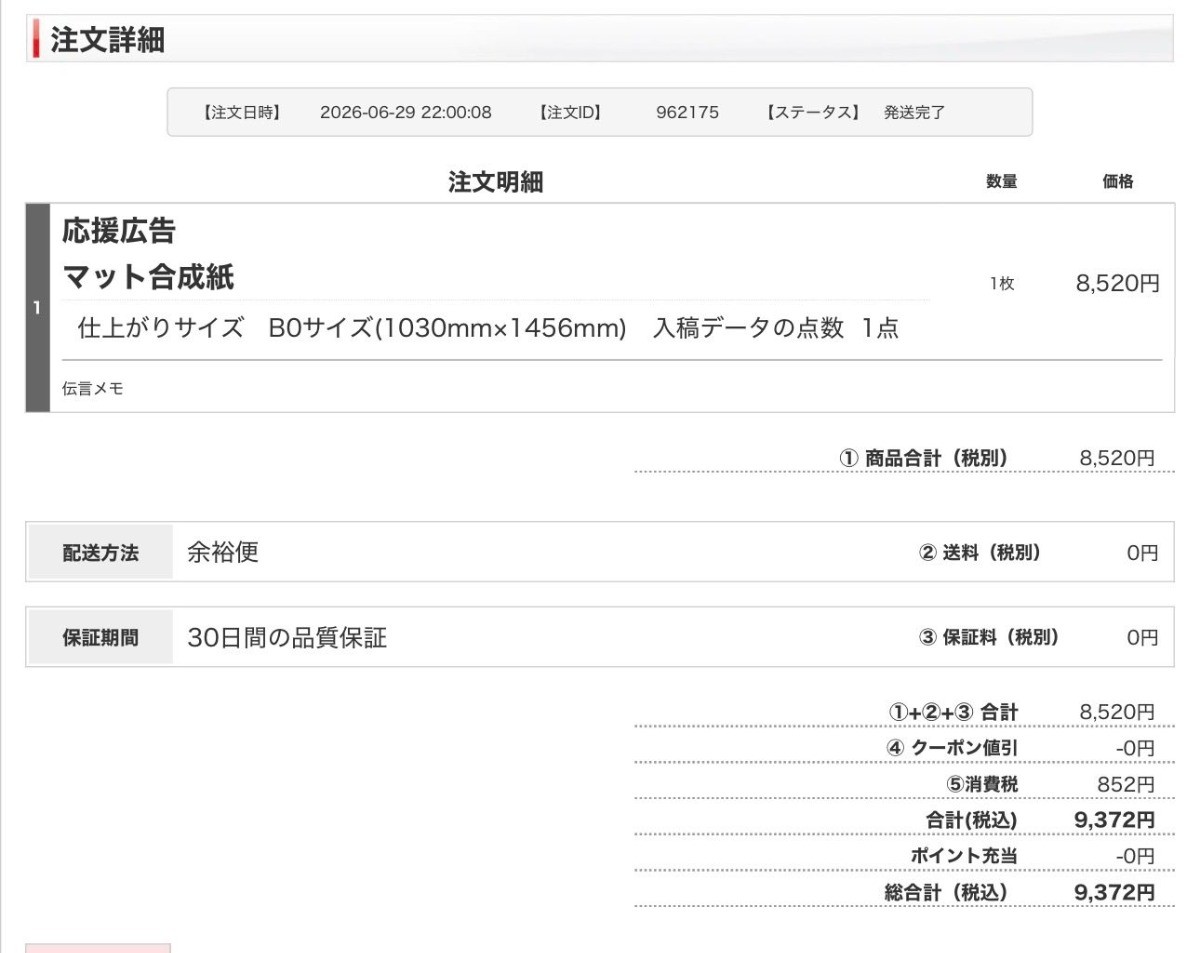Viewport: 1200px width, 953px height.
Task: Click the item price 8,520円 in the order row
Action: pos(1117,283)
